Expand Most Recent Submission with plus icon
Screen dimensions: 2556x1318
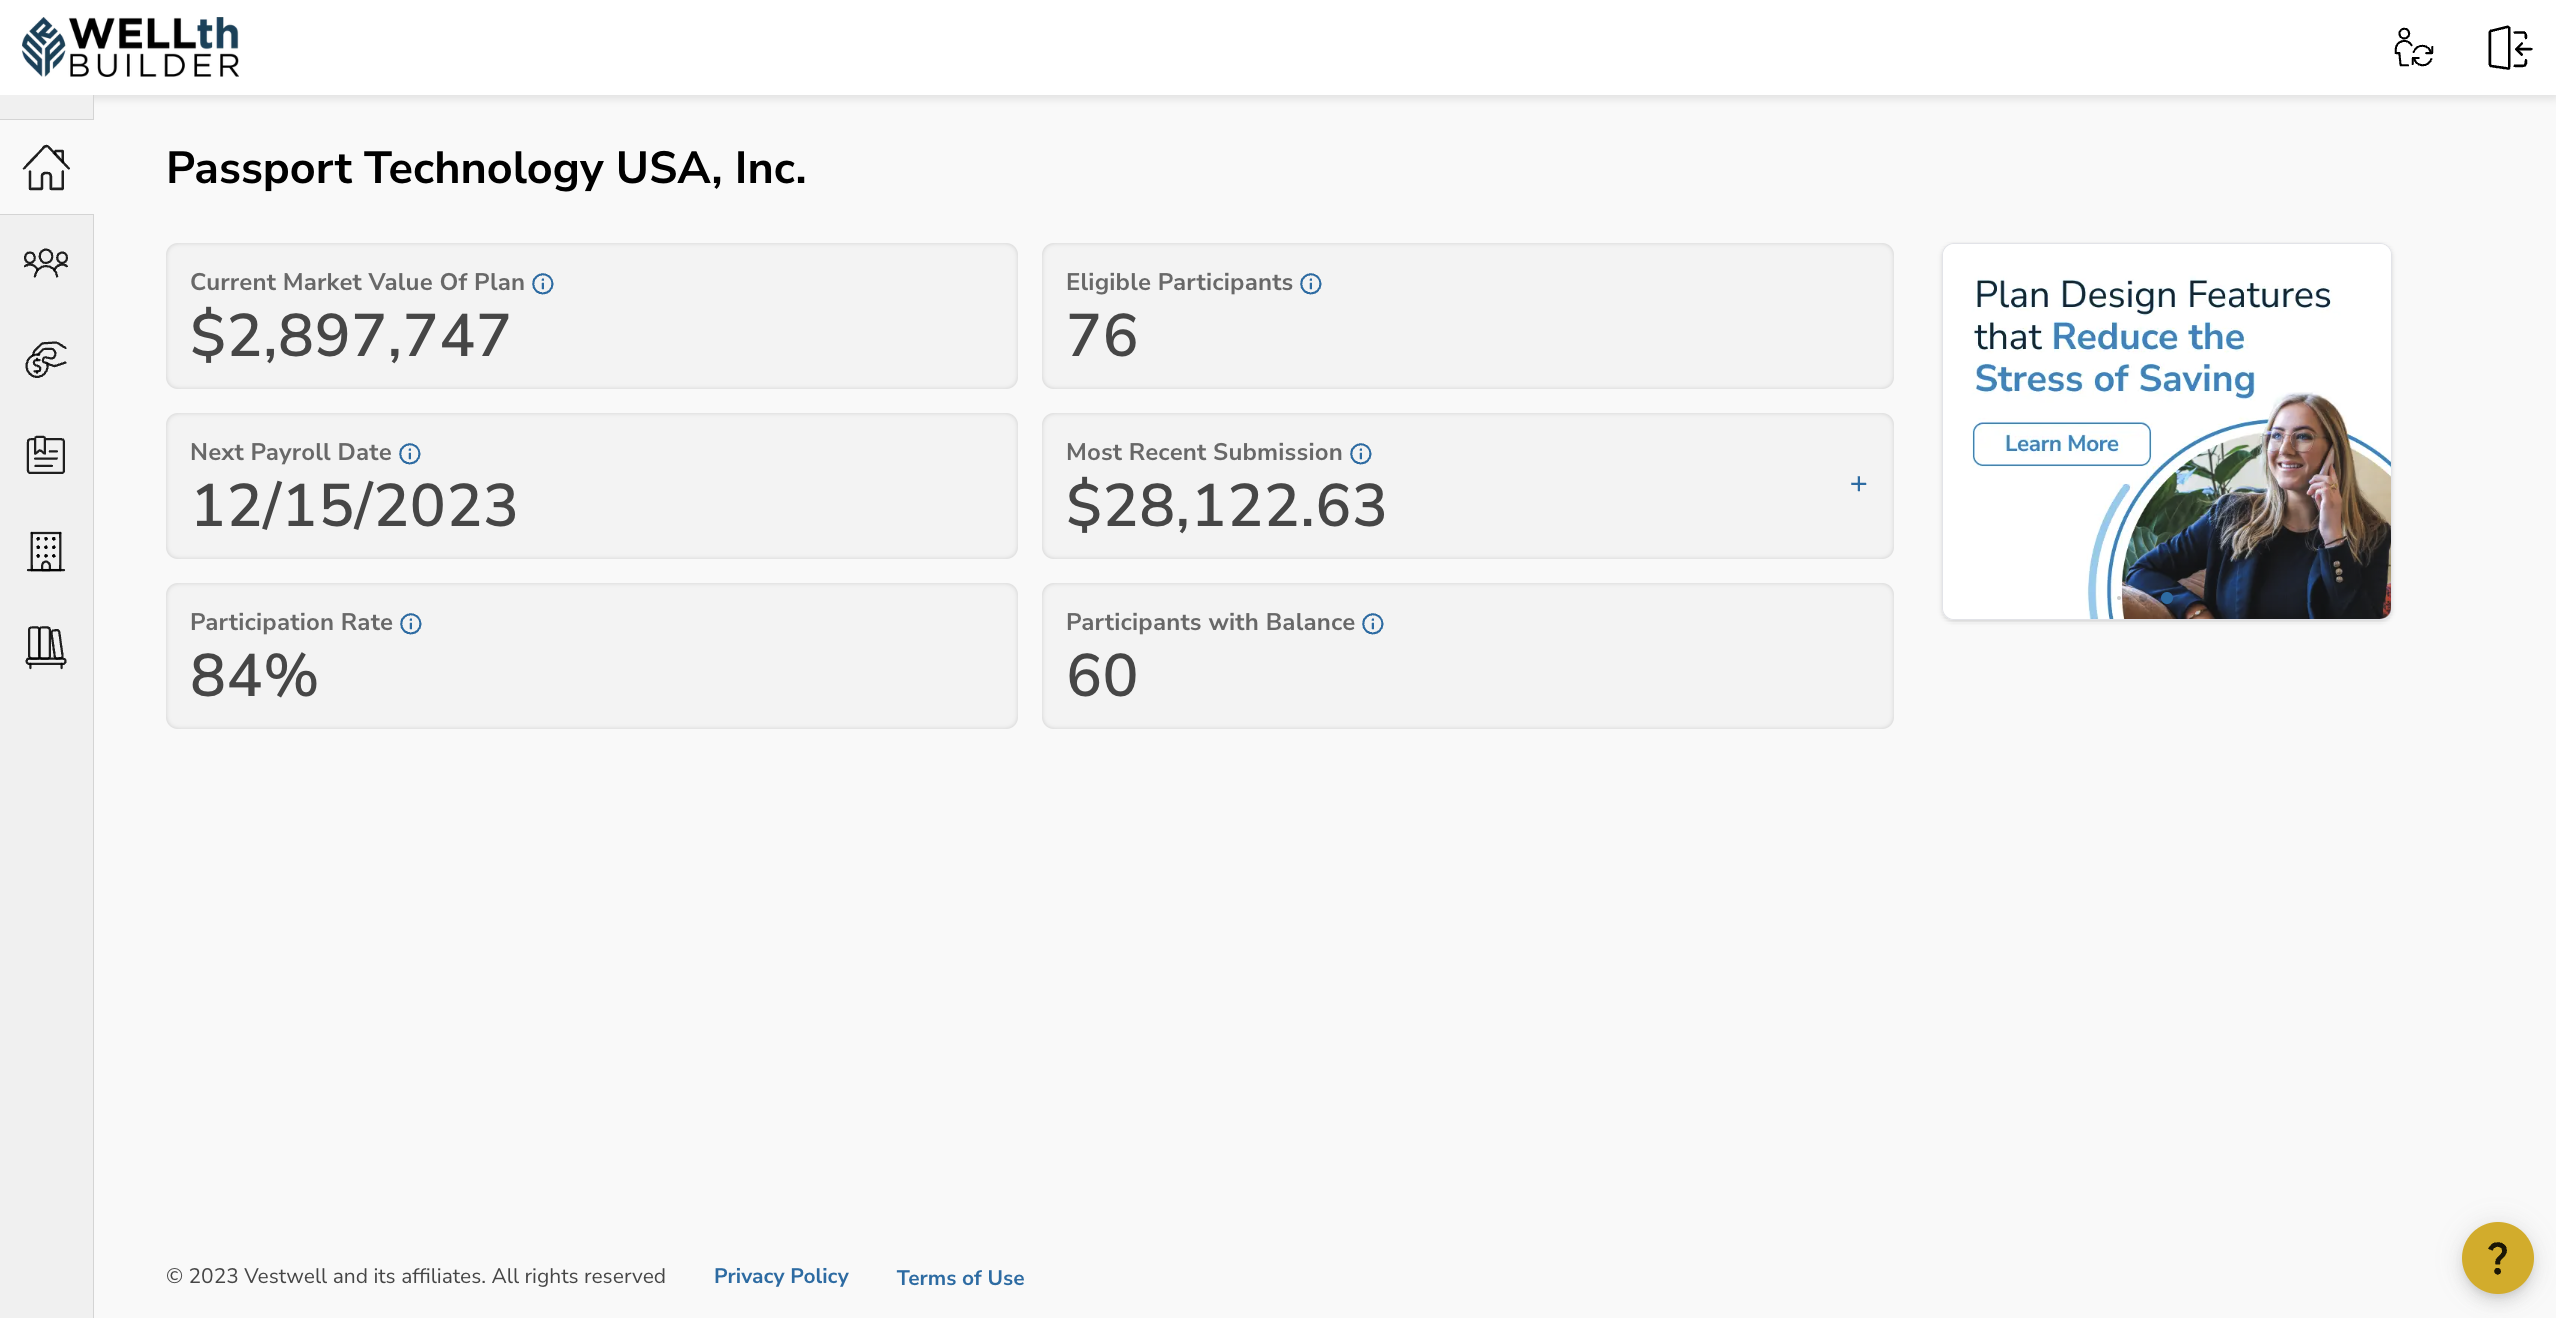[x=1859, y=484]
